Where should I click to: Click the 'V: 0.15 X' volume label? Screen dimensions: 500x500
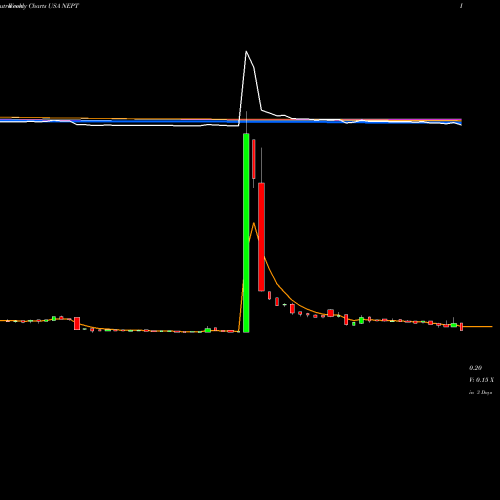[x=481, y=380]
